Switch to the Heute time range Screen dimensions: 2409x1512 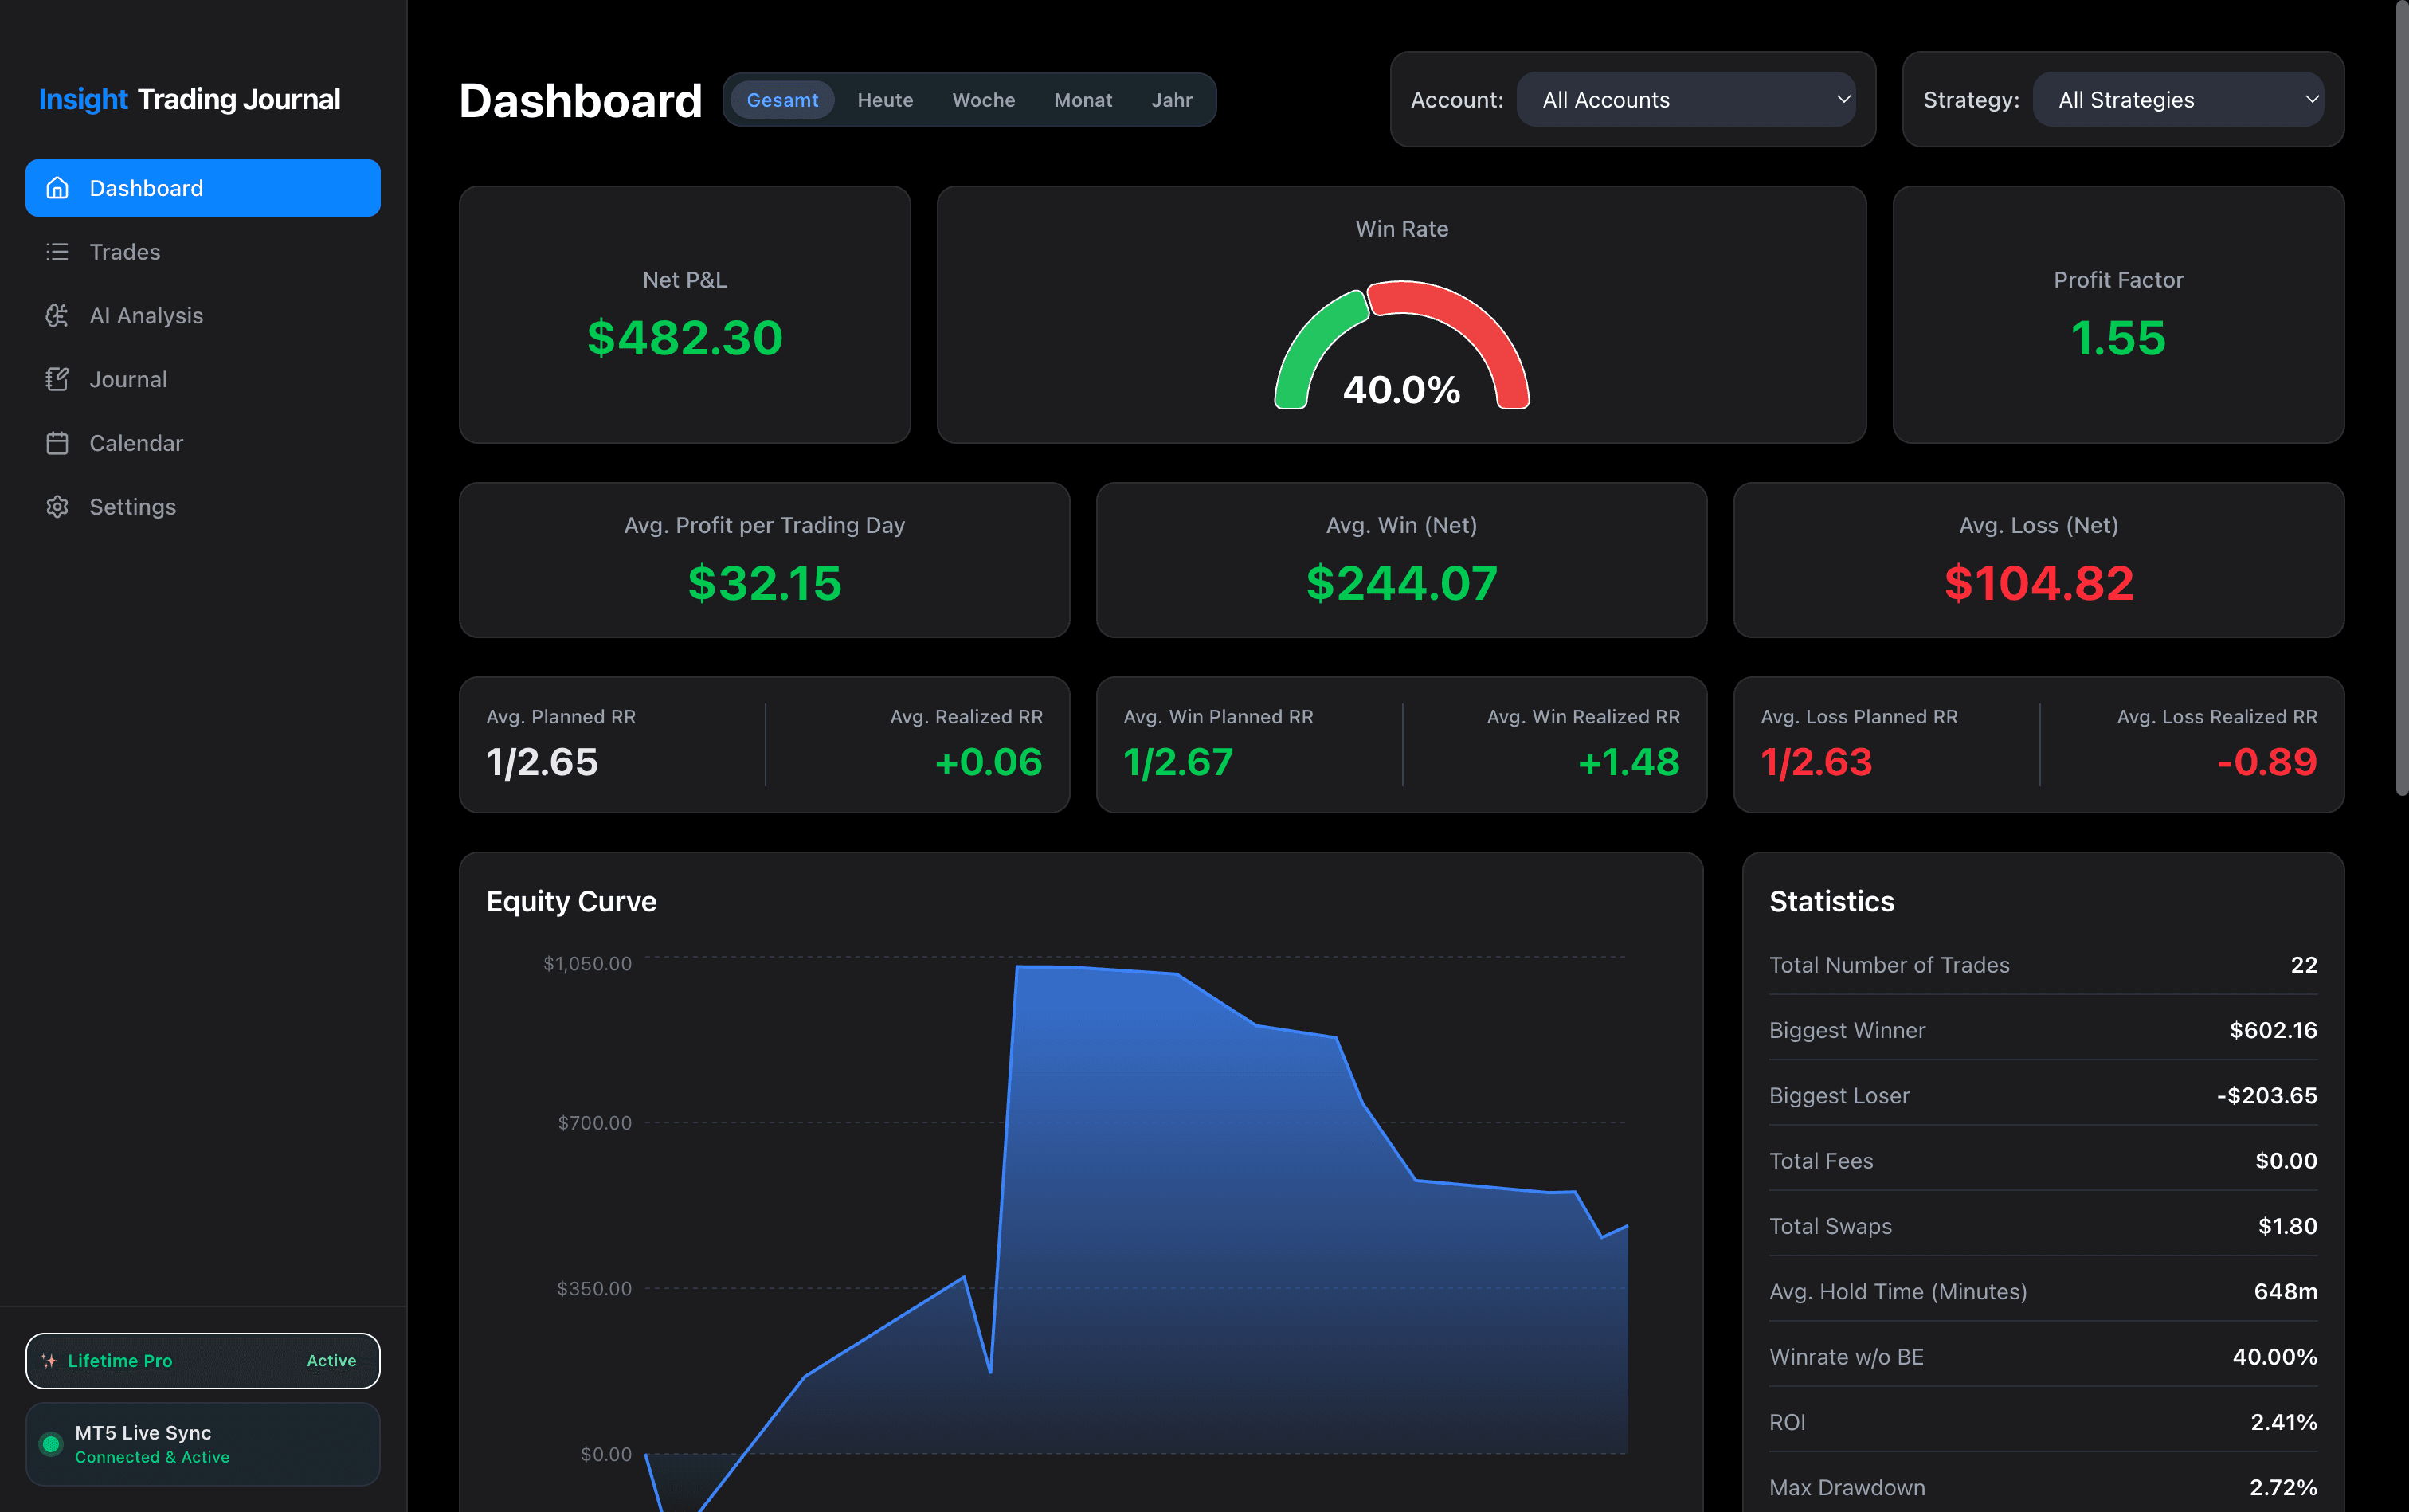[x=885, y=100]
